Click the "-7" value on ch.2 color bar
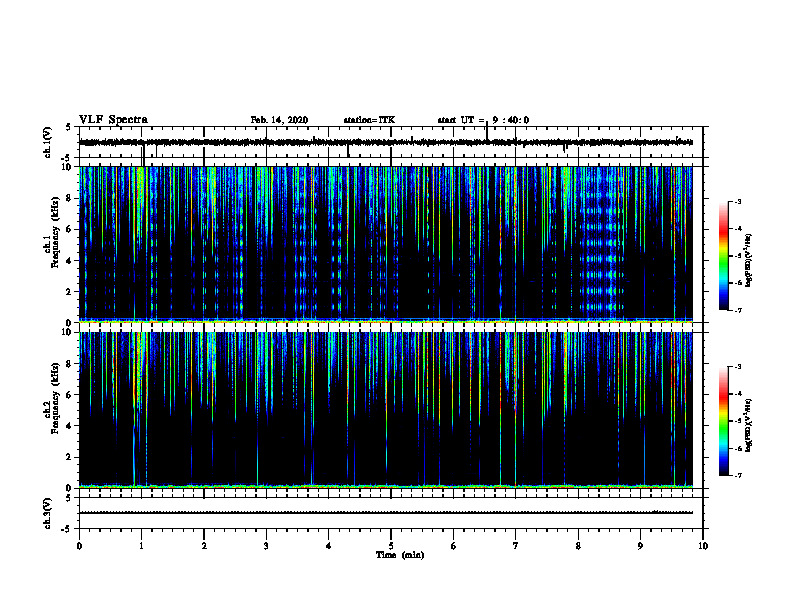 737,475
